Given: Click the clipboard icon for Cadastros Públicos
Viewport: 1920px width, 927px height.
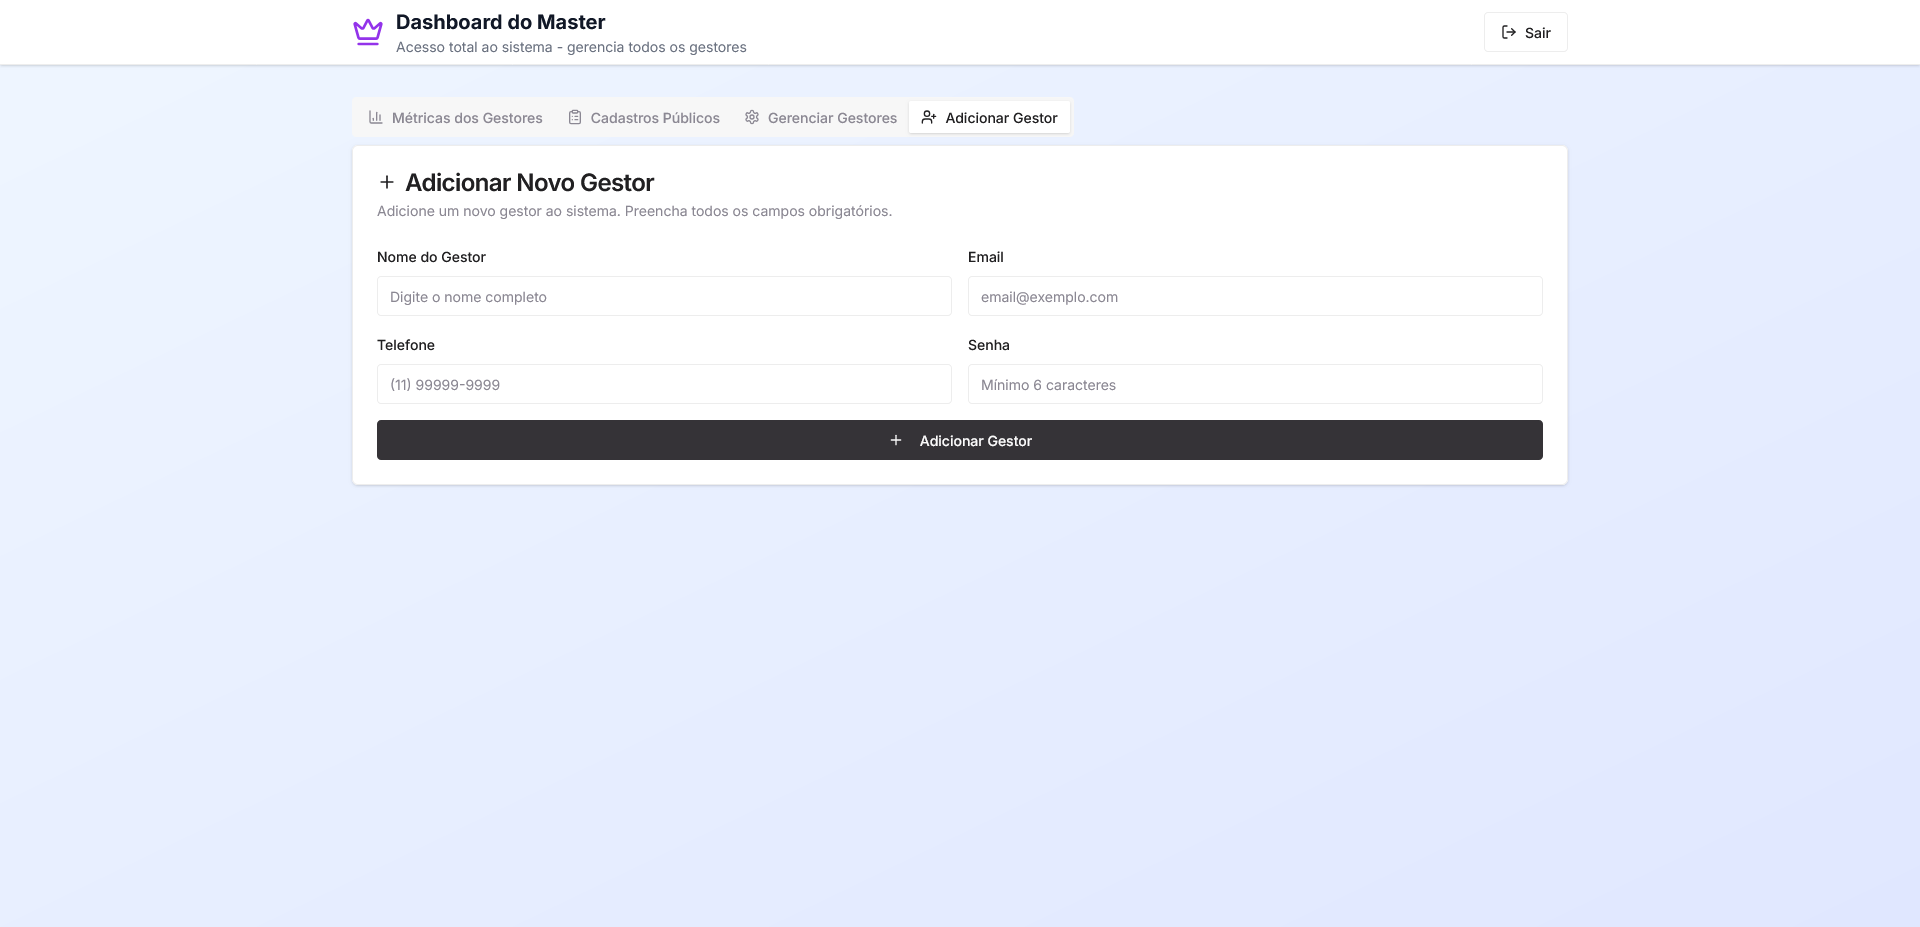Looking at the screenshot, I should (x=575, y=117).
